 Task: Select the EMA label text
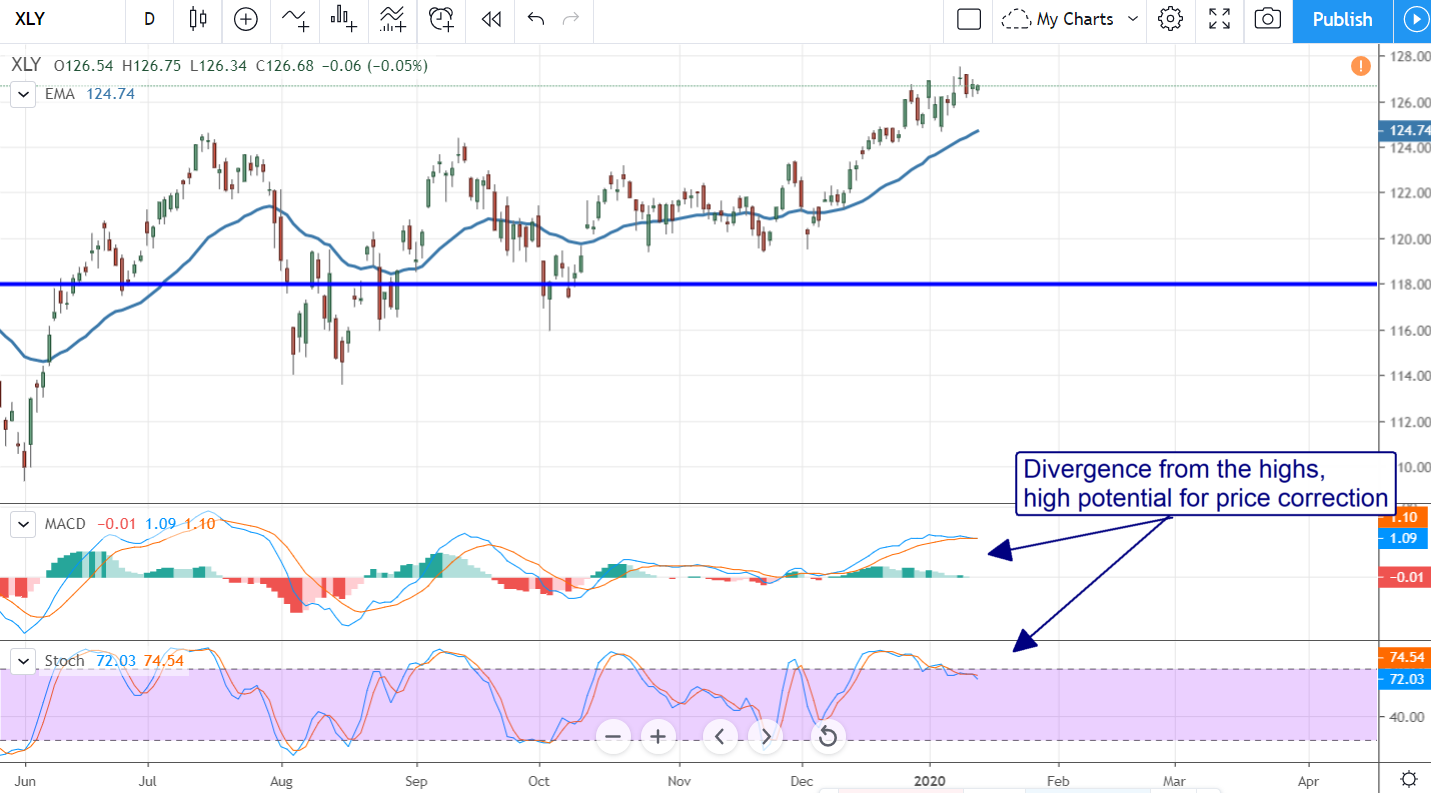click(59, 94)
